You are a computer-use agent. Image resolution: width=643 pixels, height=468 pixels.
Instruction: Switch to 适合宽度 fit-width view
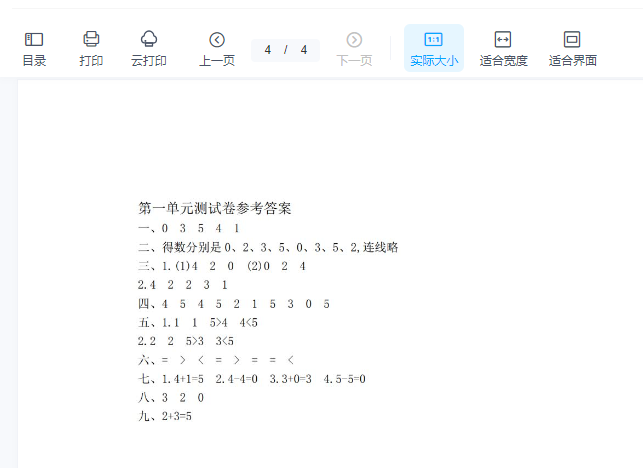(503, 48)
